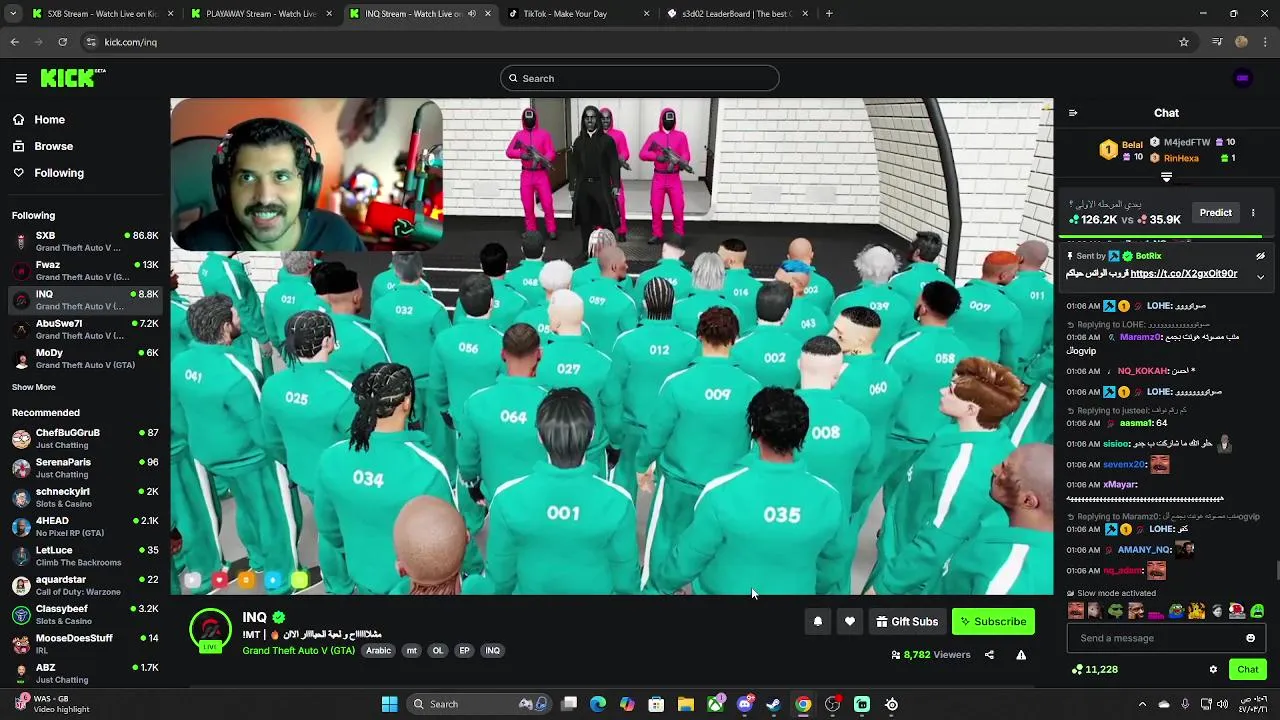The width and height of the screenshot is (1280, 720).
Task: Click the green Subscribe button
Action: pos(993,621)
